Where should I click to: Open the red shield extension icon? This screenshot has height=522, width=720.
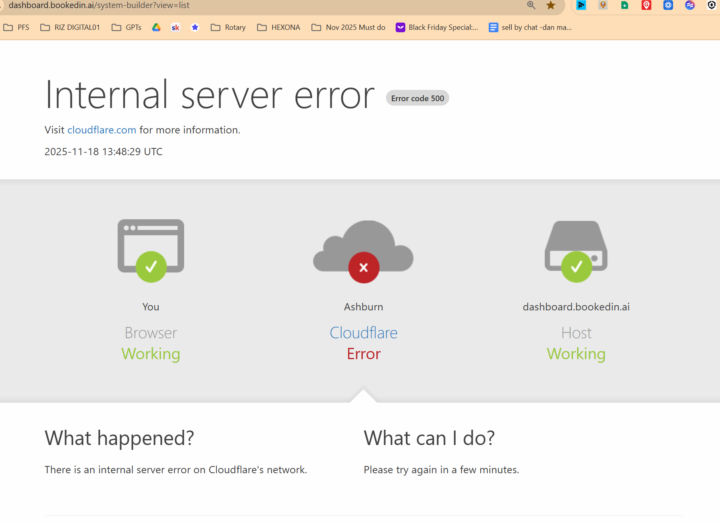[646, 5]
